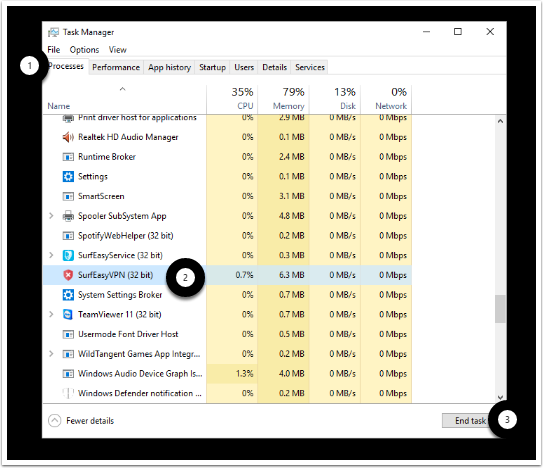Click the Realtek HD Audio Manager speaker icon

tap(68, 138)
